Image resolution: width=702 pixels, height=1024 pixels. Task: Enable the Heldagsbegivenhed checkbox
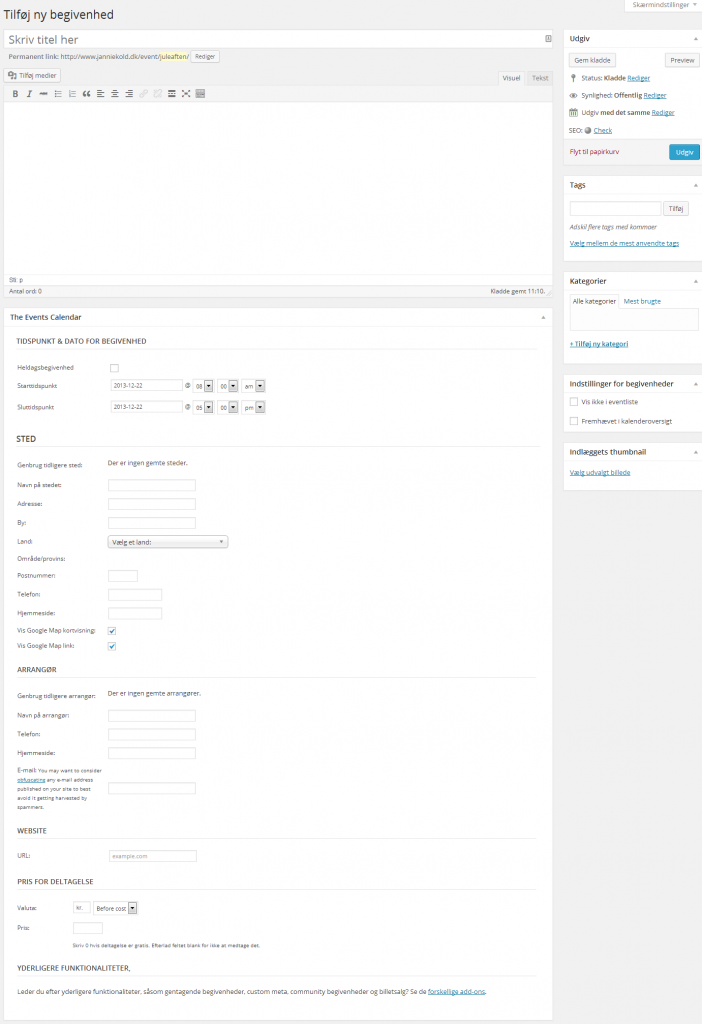114,368
